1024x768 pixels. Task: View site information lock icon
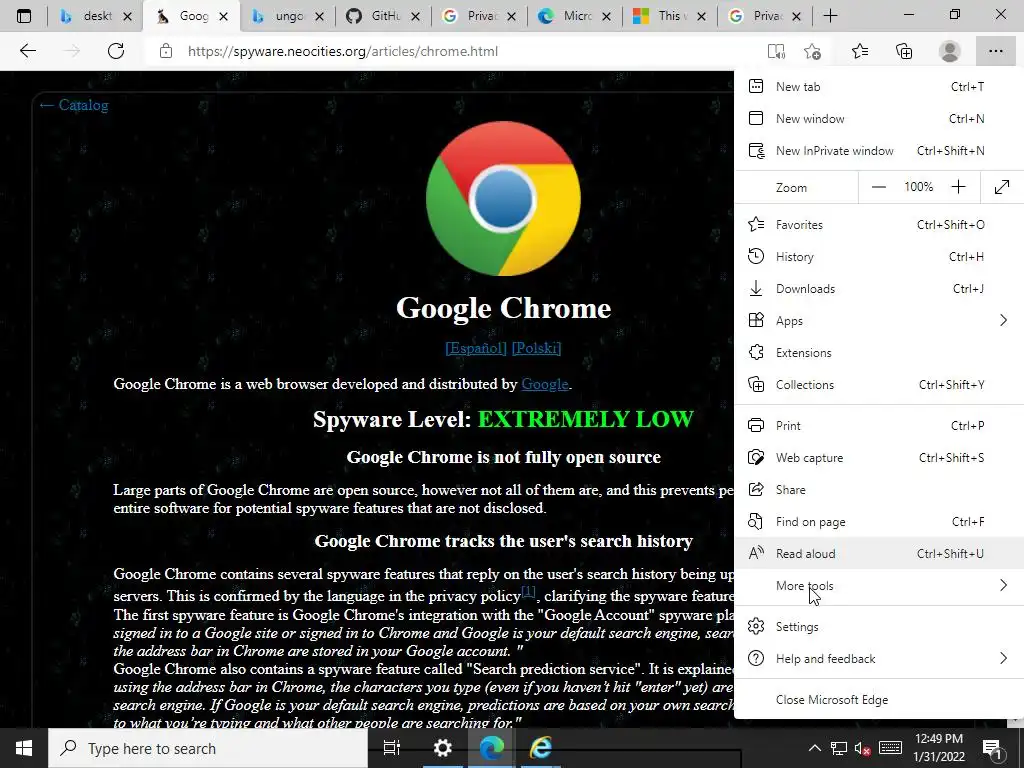click(x=166, y=51)
